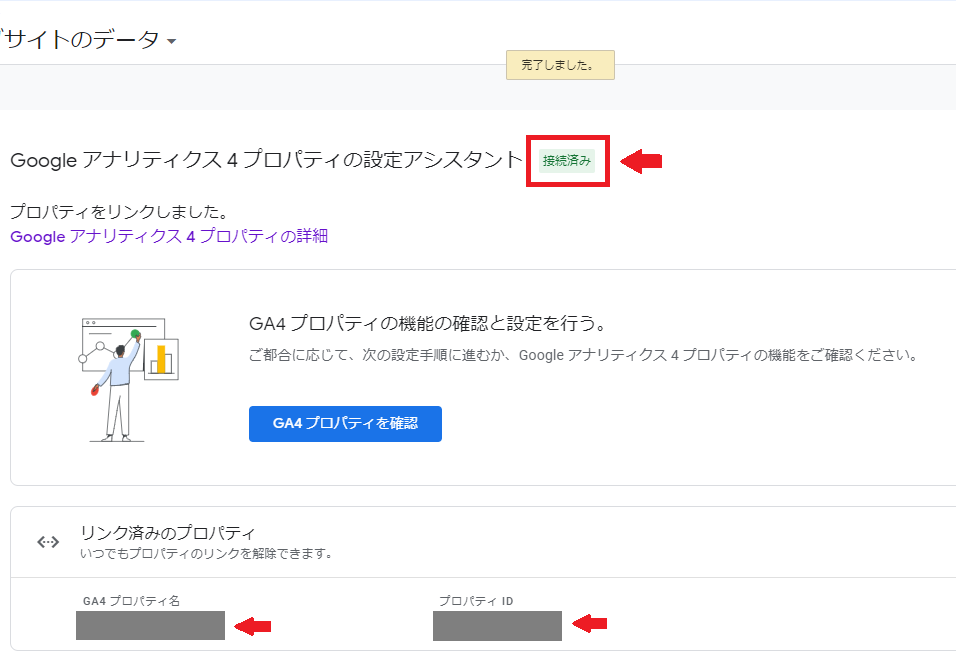Click the プロパティをリンクしました。 text

120,211
